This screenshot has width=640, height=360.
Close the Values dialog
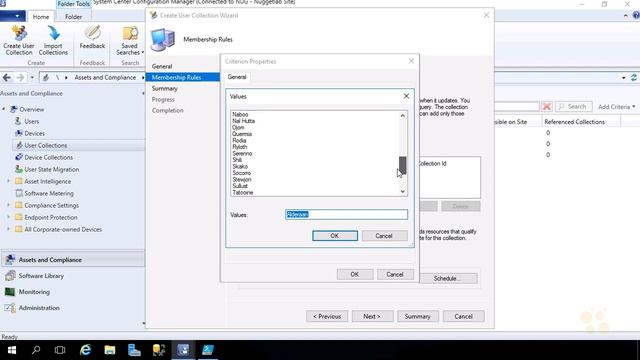point(406,96)
